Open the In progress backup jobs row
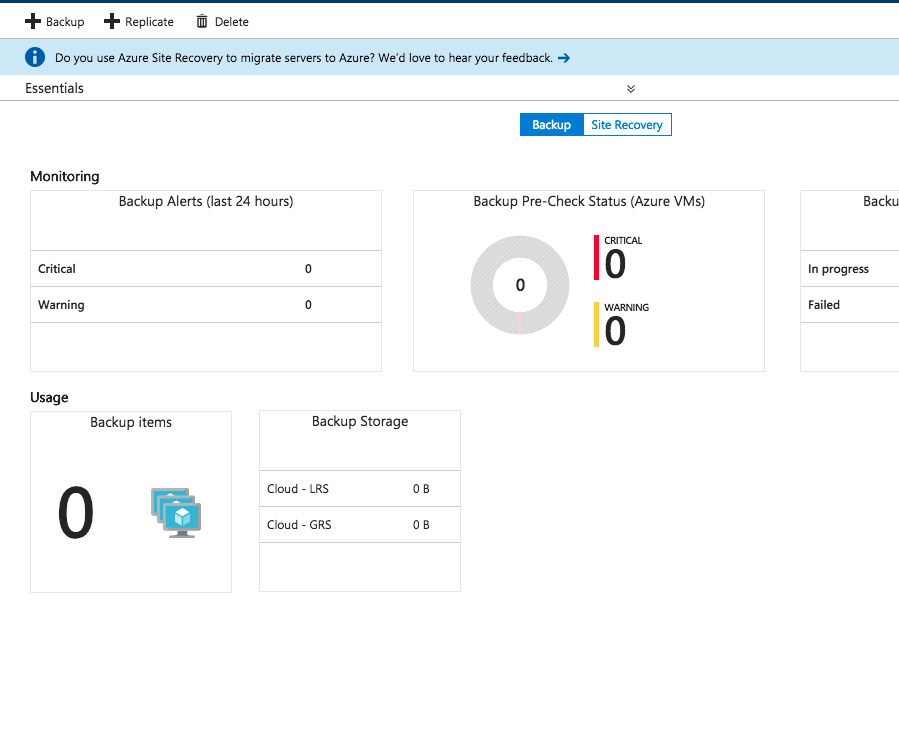The height and width of the screenshot is (755, 899). pyautogui.click(x=850, y=268)
